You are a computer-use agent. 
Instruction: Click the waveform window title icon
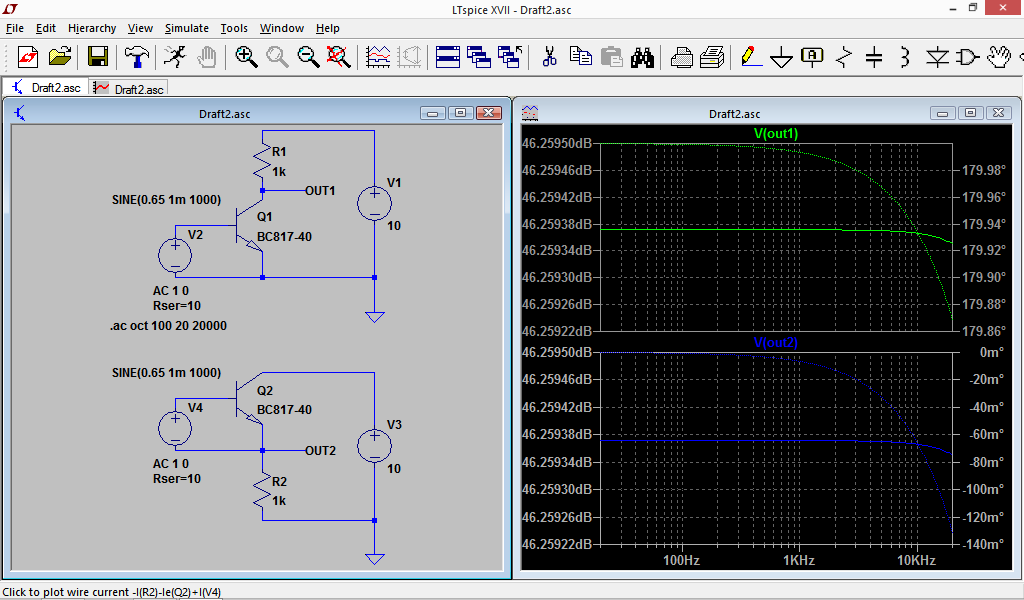[x=530, y=113]
